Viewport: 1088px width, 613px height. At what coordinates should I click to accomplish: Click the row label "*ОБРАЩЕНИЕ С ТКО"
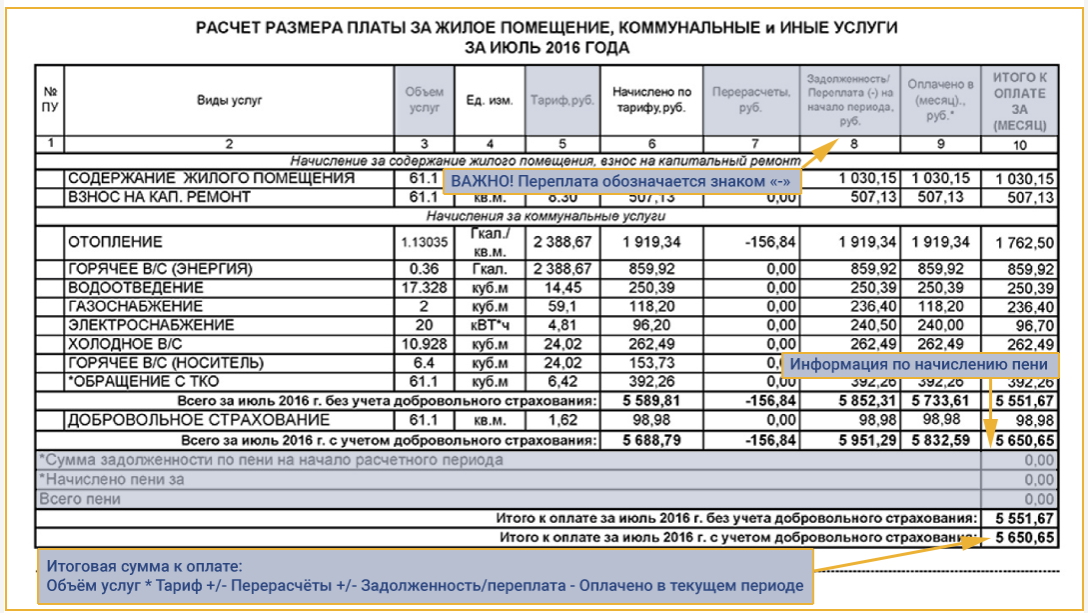(143, 381)
